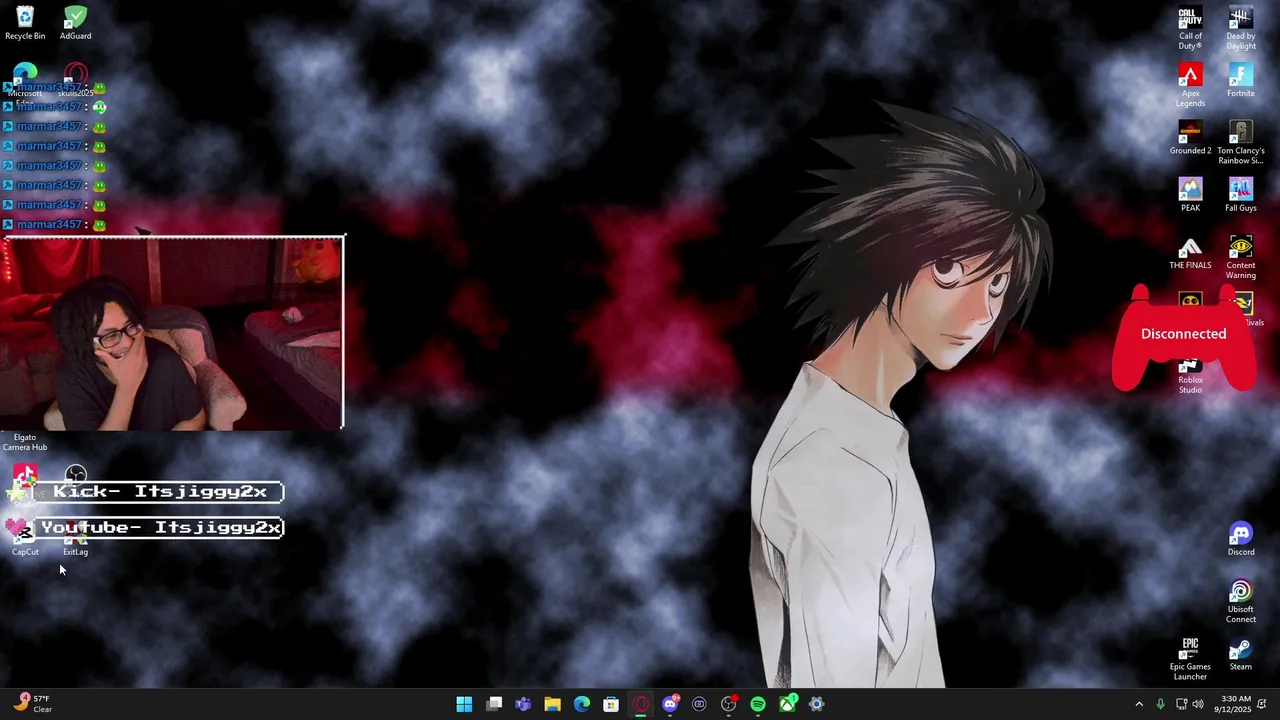Screen dimensions: 1280x720
Task: Open Microsoft Edge from the taskbar
Action: (x=582, y=704)
